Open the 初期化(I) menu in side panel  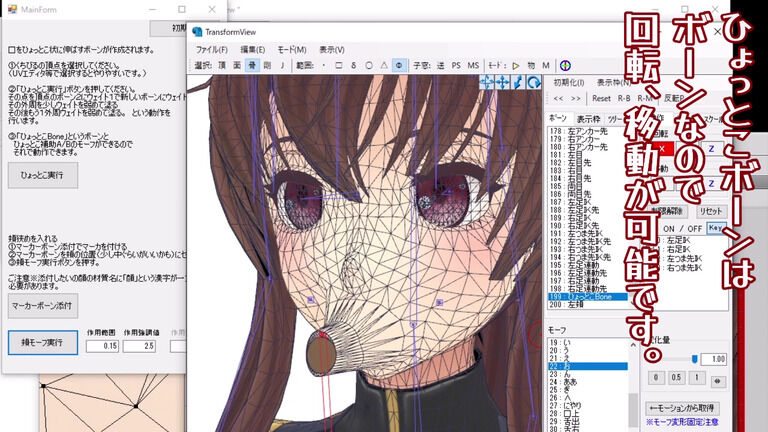569,82
